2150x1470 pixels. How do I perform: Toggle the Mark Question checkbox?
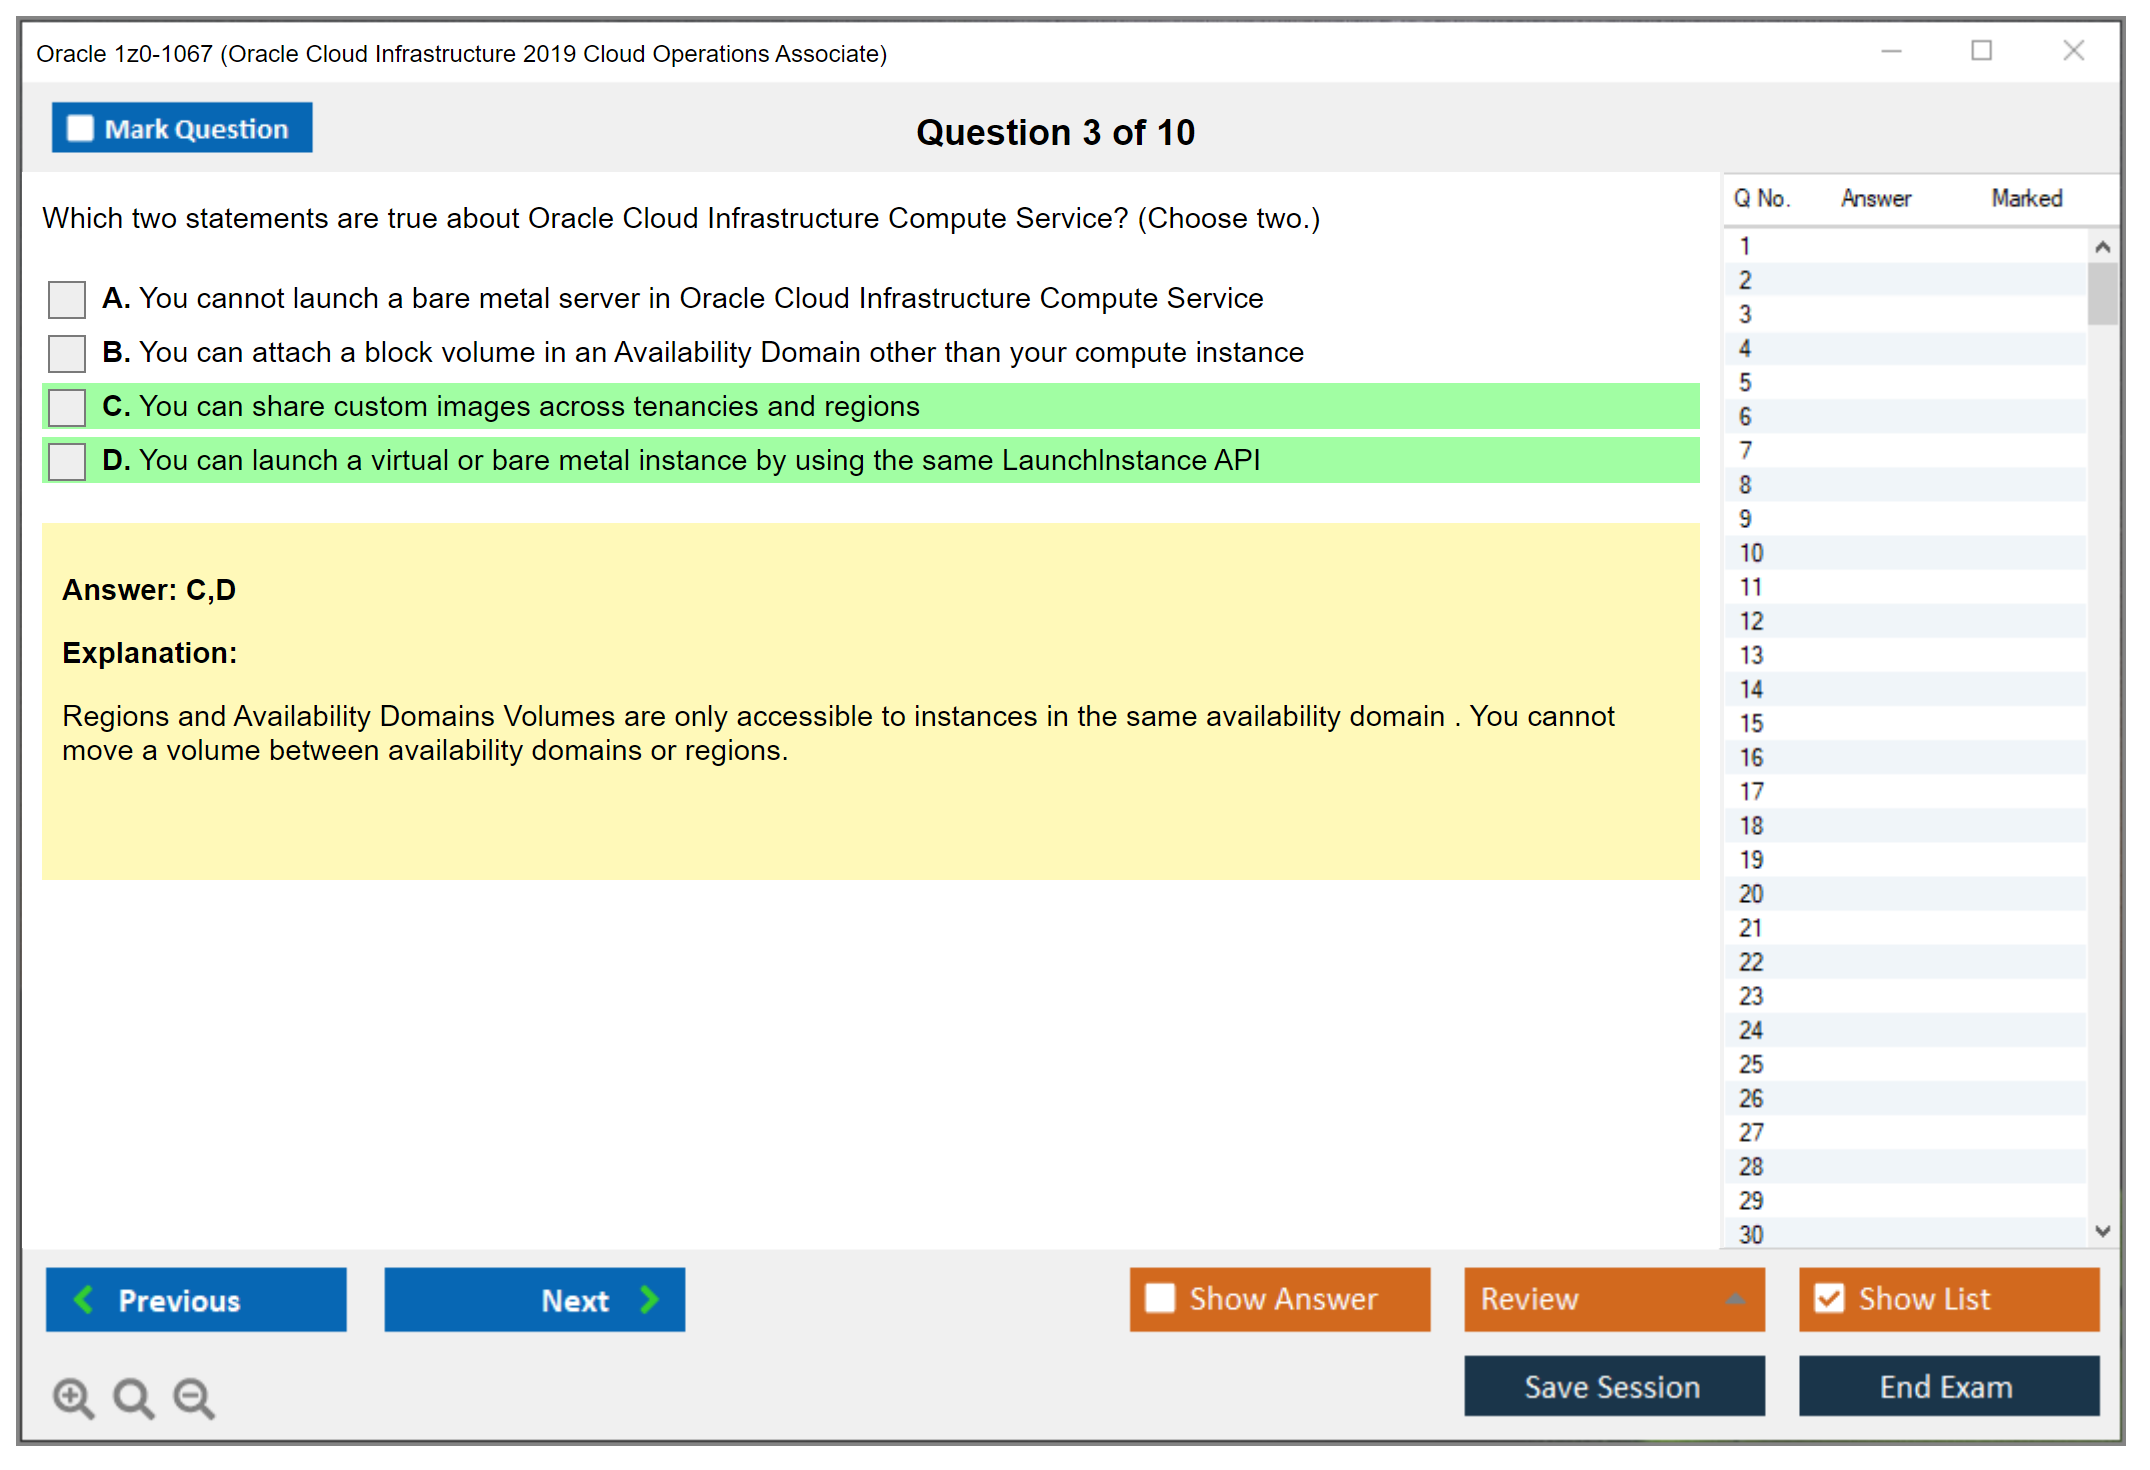(x=80, y=129)
